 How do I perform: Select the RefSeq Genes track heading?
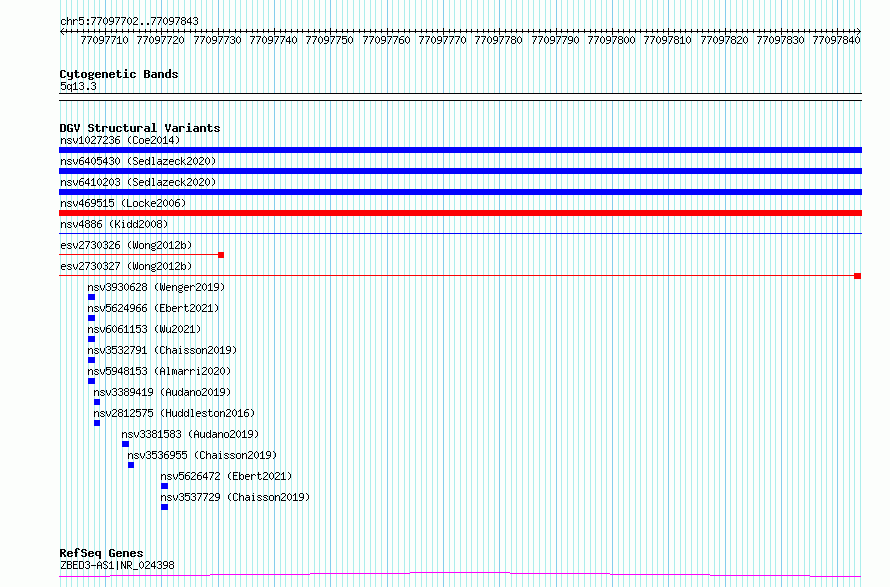click(102, 554)
